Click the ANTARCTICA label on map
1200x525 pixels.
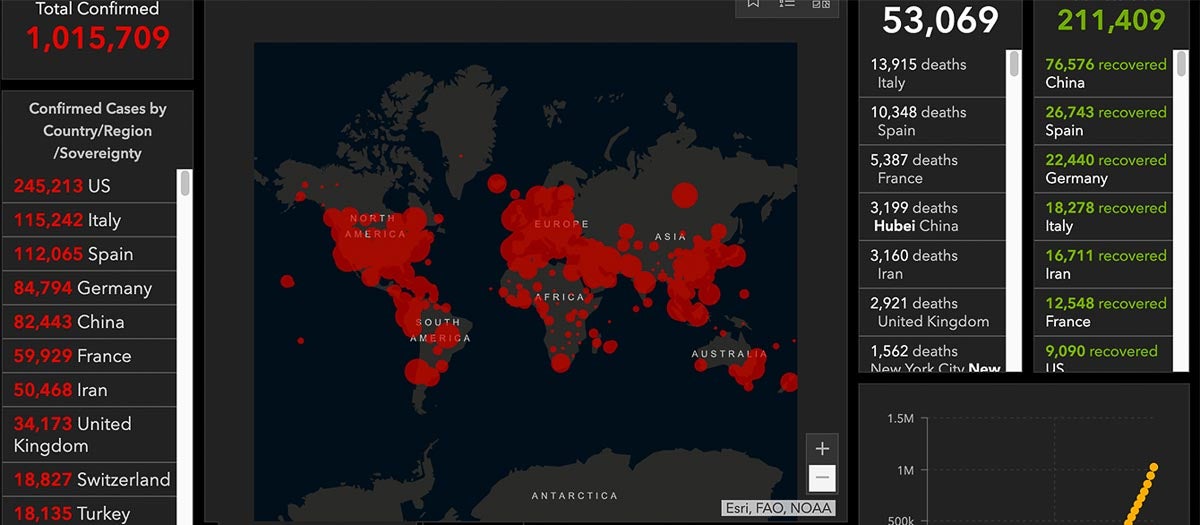tap(574, 495)
